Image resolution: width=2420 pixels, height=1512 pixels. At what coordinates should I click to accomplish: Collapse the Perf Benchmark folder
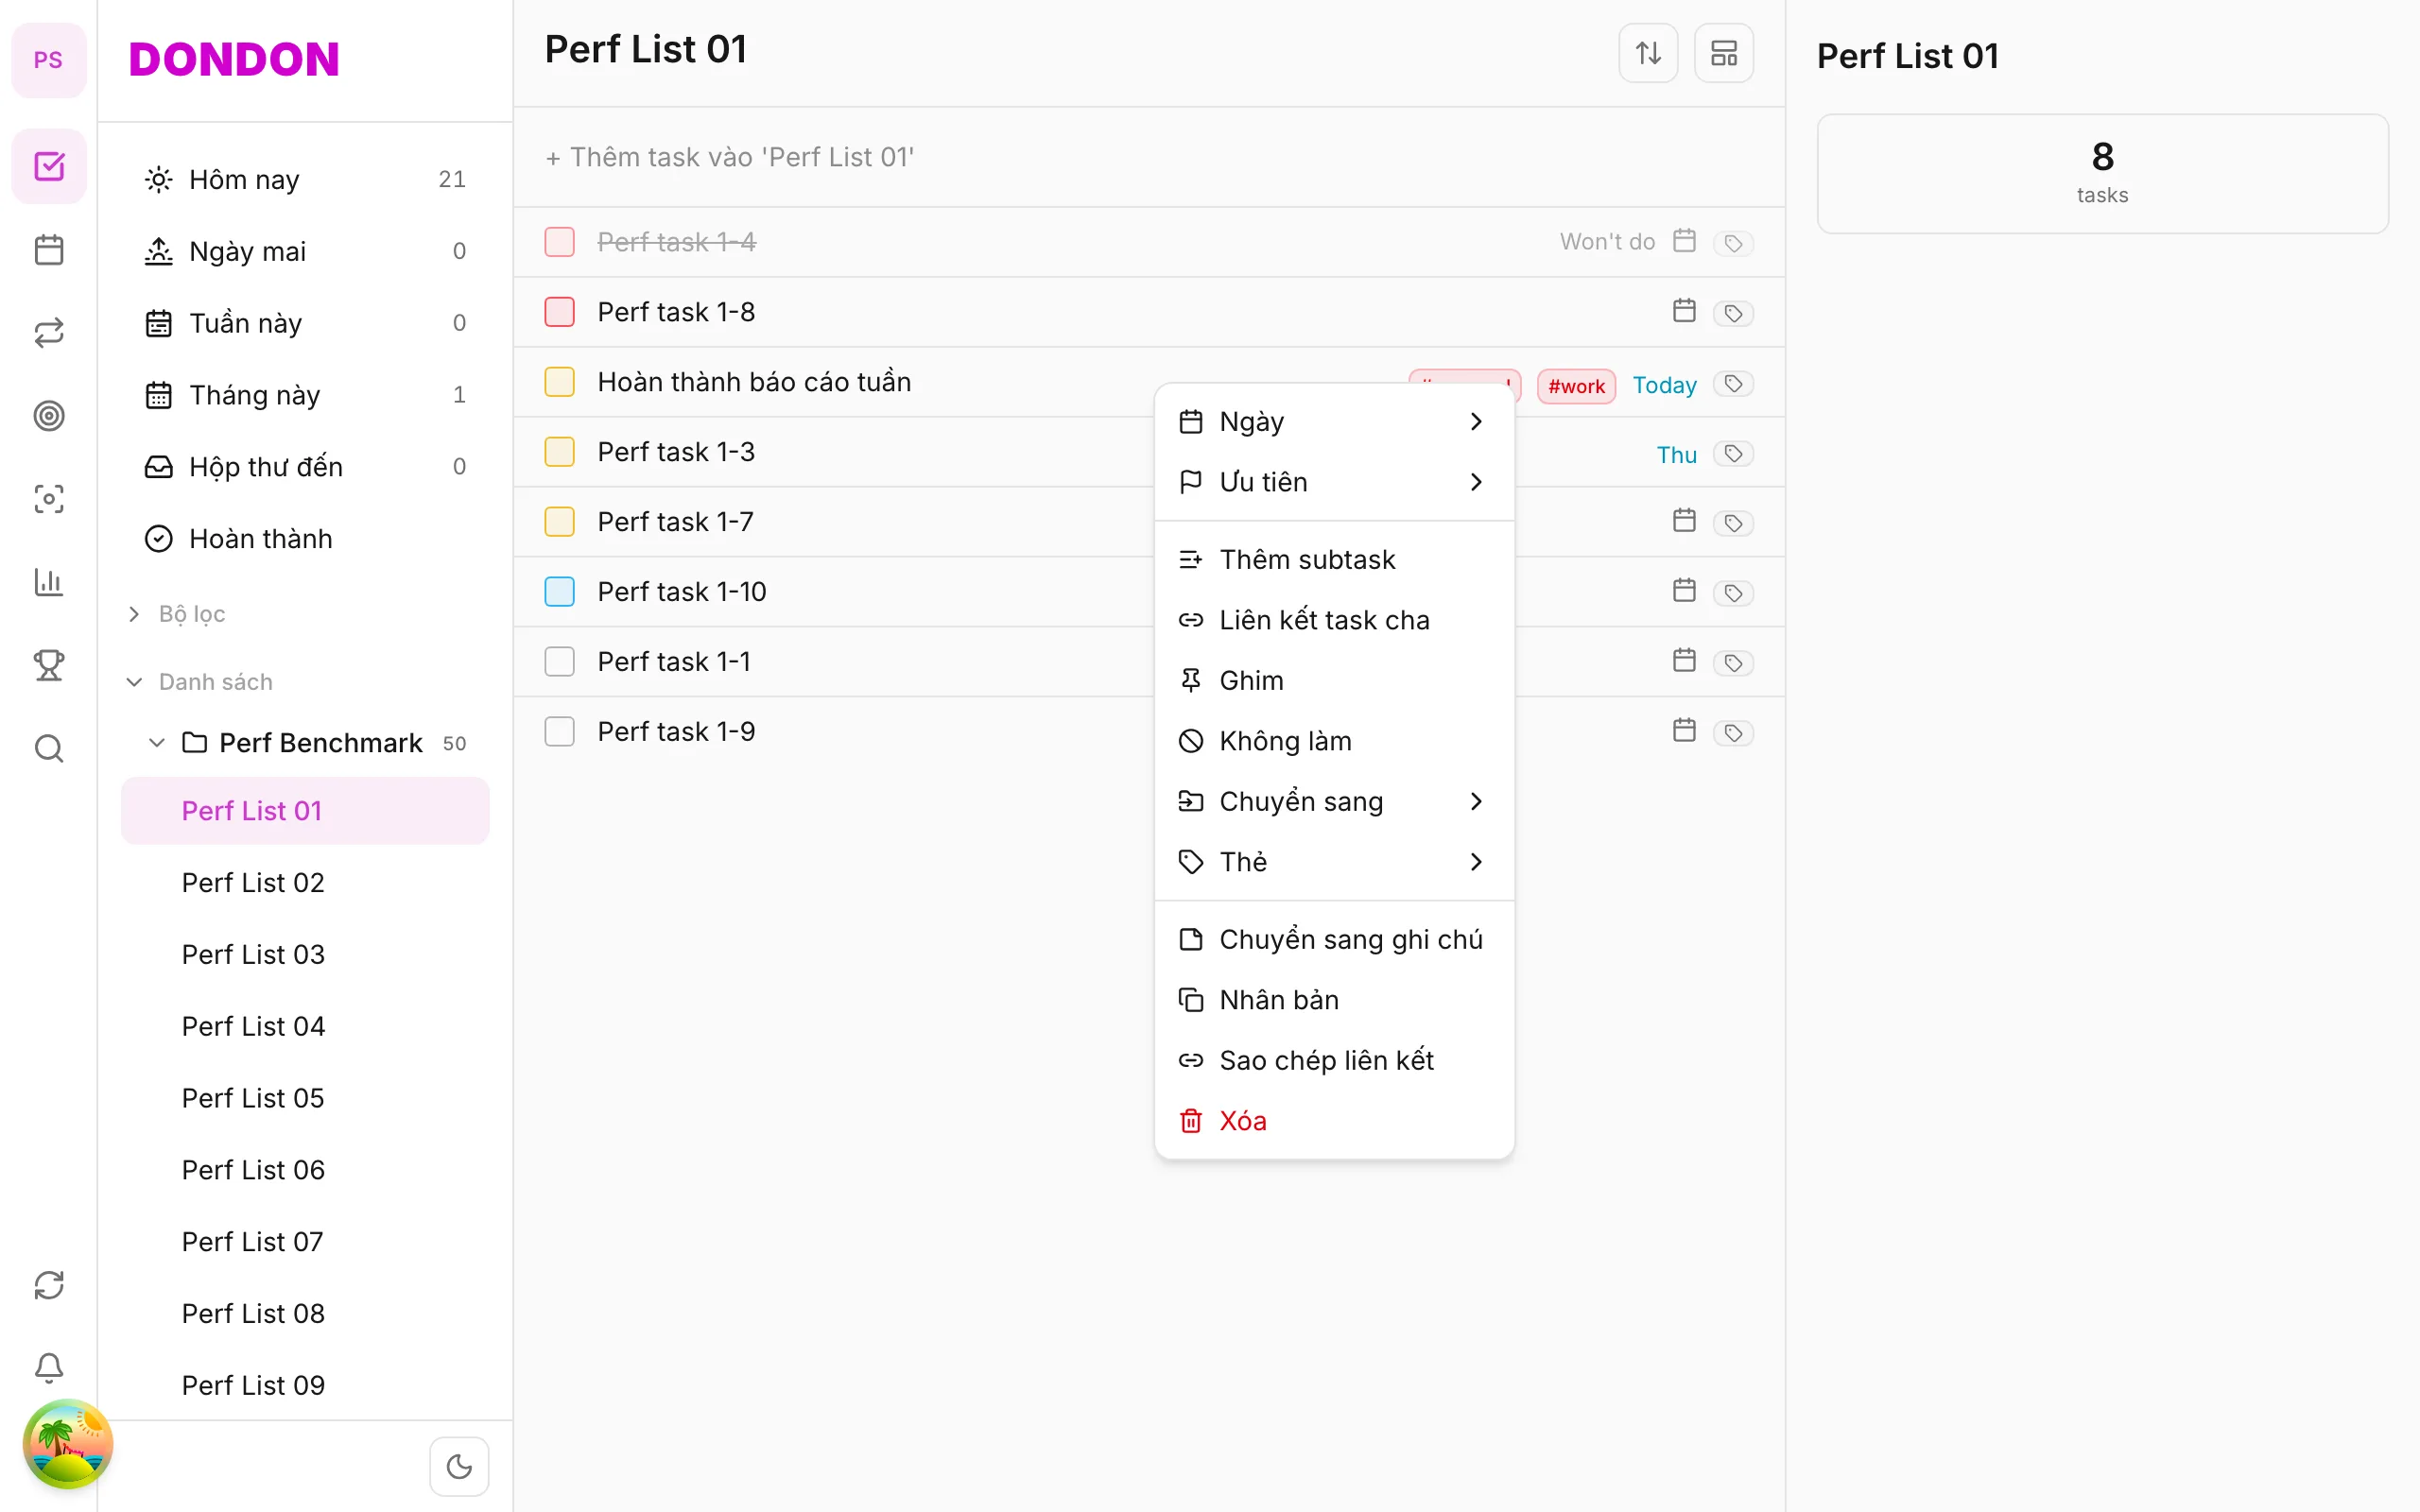coord(156,743)
